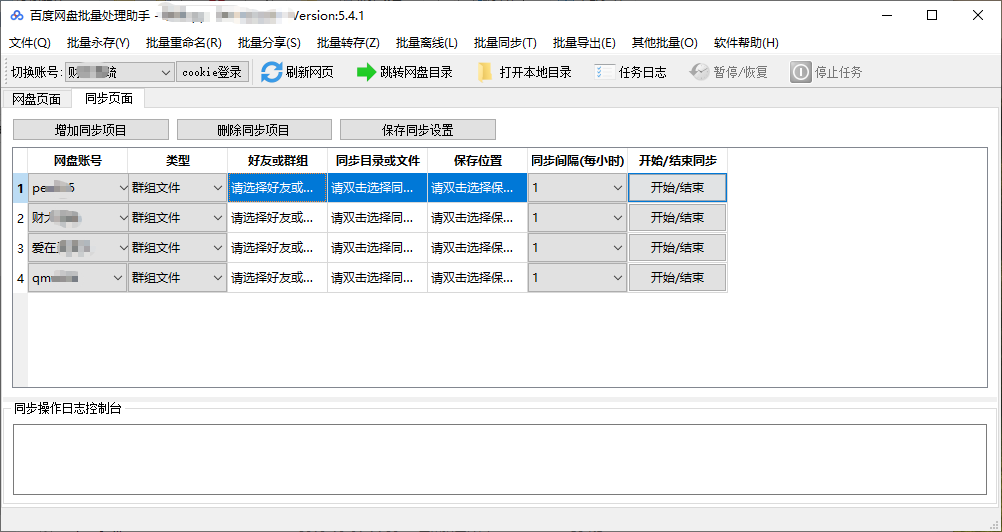Open row 1 类型 群组文件 dropdown
The height and width of the screenshot is (532, 1002).
coord(178,188)
